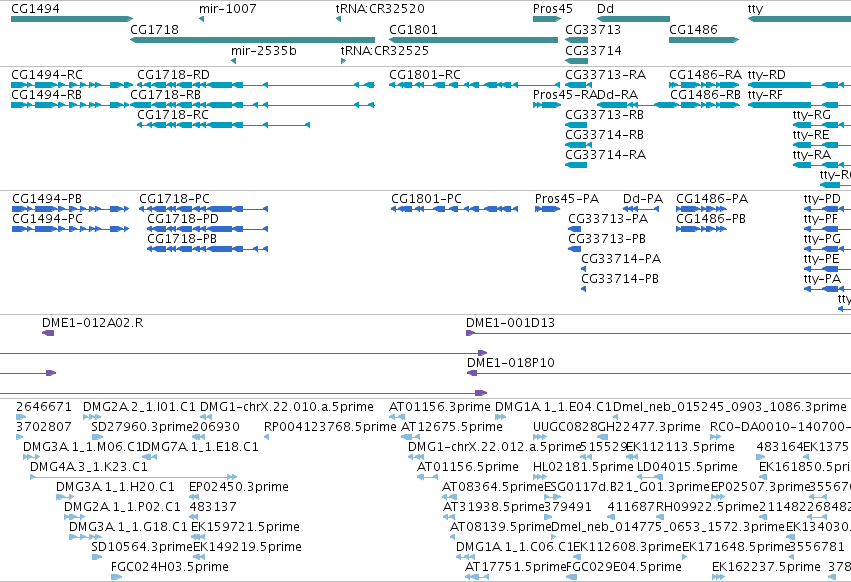Select the CG1801-RC transcript label
The image size is (851, 582).
[425, 74]
